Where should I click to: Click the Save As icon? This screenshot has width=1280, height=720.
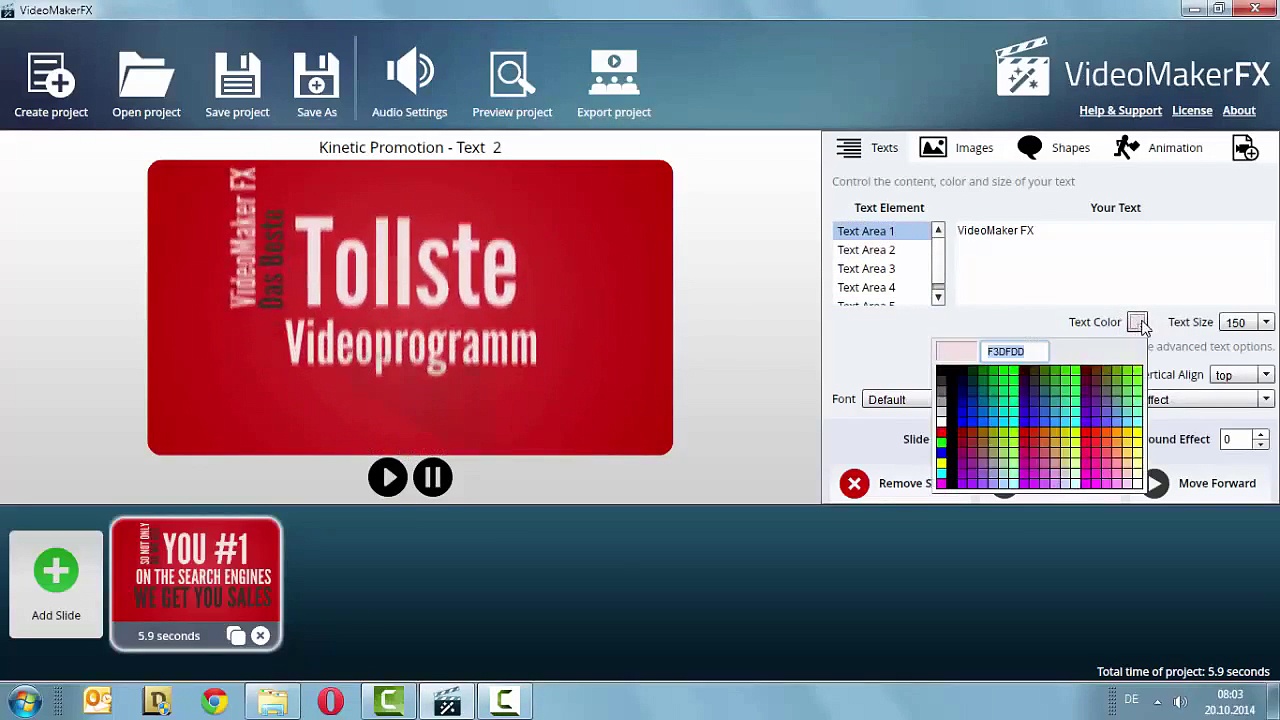coord(317,76)
